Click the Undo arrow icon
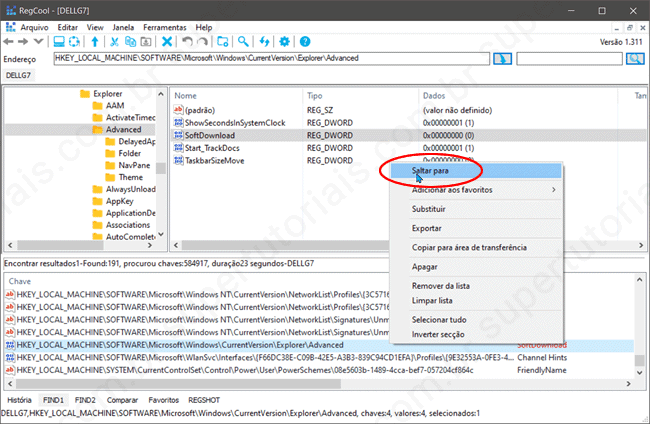Viewport: 650px width, 424px height. (x=187, y=42)
